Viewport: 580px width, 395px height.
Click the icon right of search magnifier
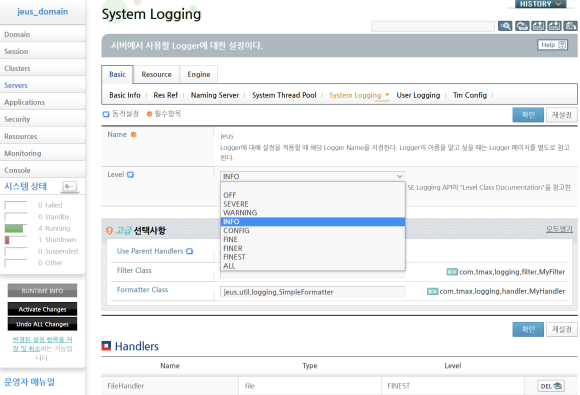coord(522,26)
